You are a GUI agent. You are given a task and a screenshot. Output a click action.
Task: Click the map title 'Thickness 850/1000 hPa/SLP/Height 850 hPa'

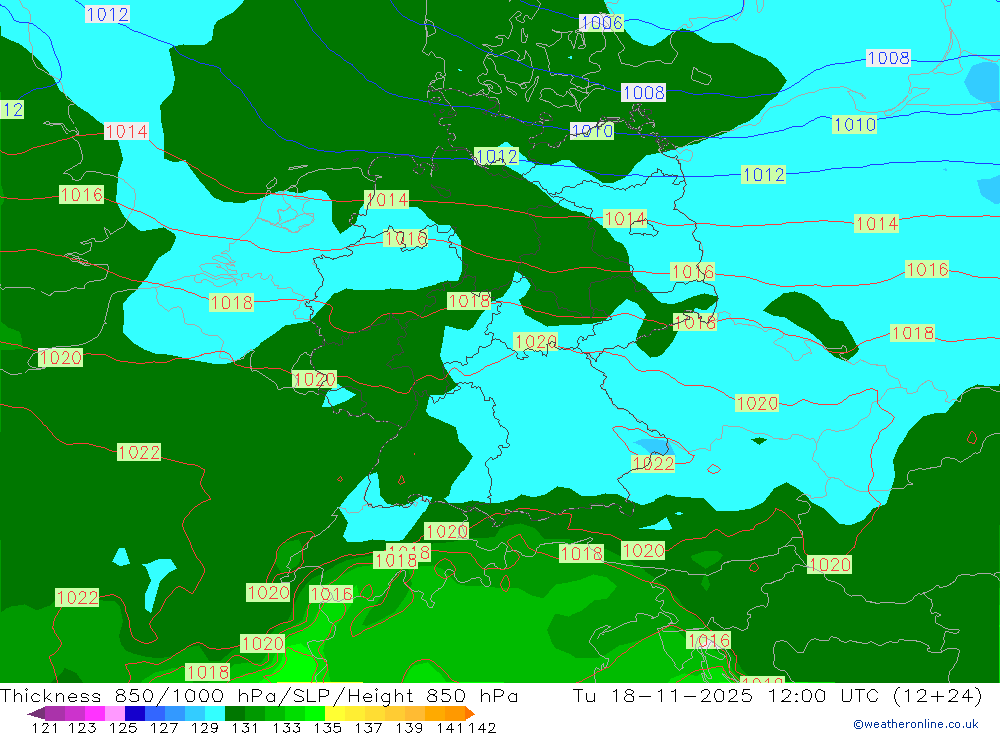(x=259, y=695)
